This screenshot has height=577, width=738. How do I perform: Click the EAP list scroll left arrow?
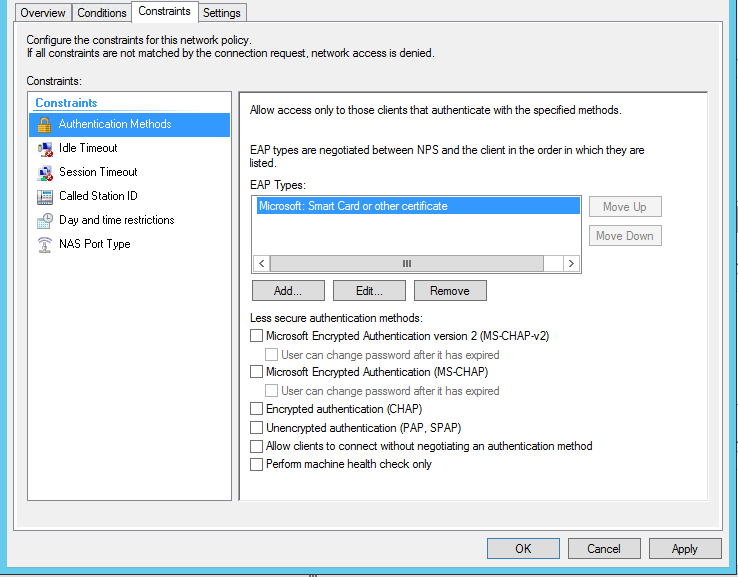point(262,264)
